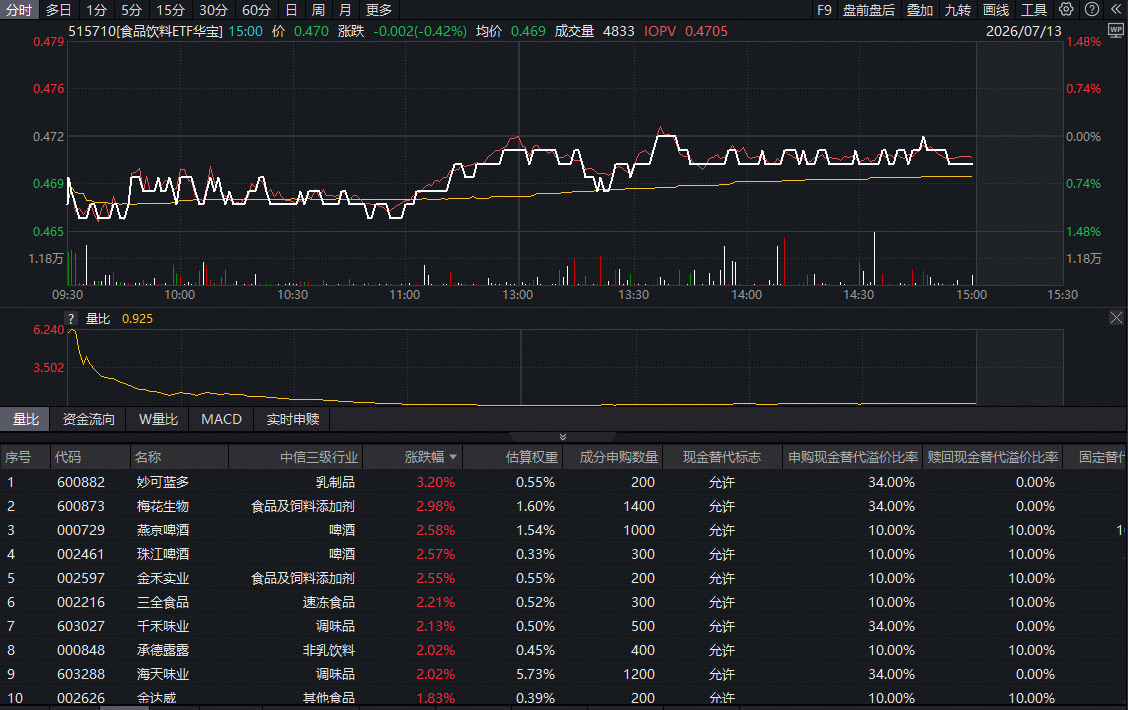Open the 画线 drawing tool
The width and height of the screenshot is (1128, 710).
point(996,10)
